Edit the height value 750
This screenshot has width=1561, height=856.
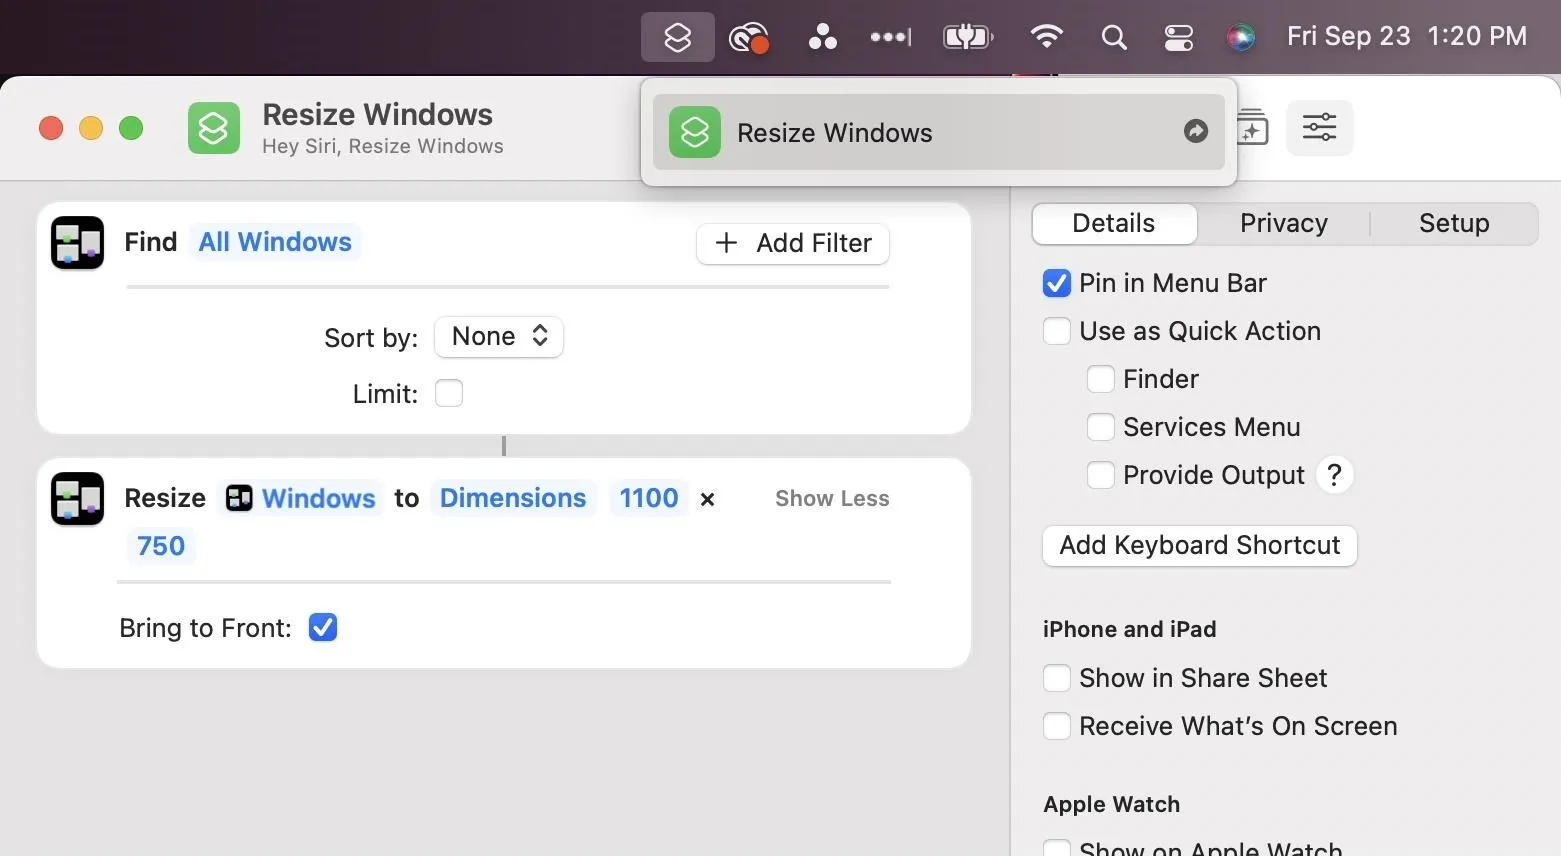click(x=161, y=546)
